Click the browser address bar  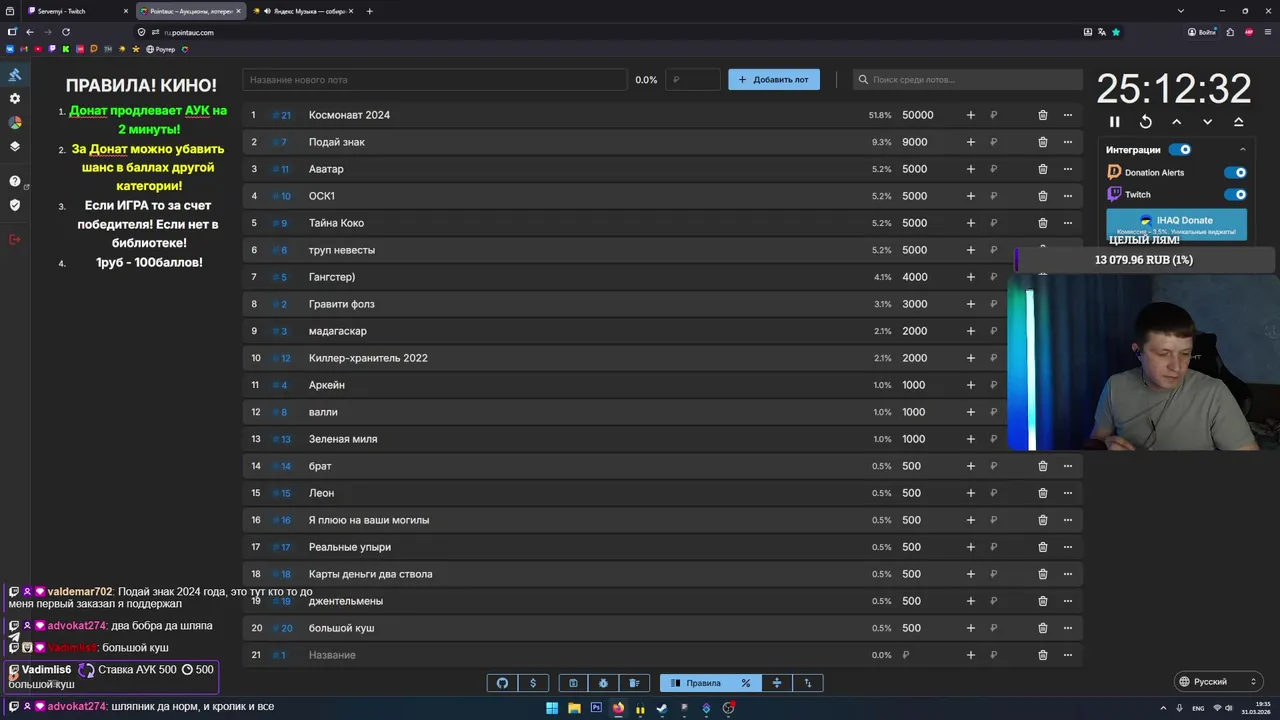600,32
